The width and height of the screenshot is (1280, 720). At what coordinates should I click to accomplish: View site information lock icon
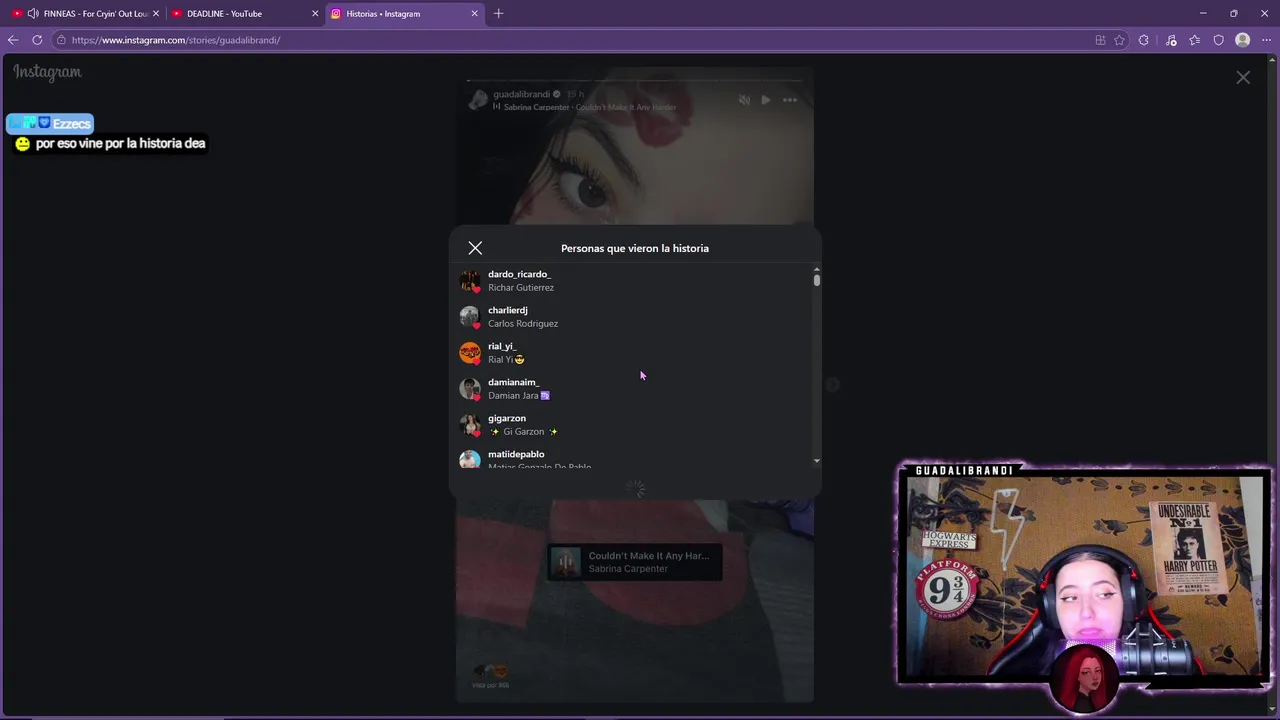pos(61,40)
